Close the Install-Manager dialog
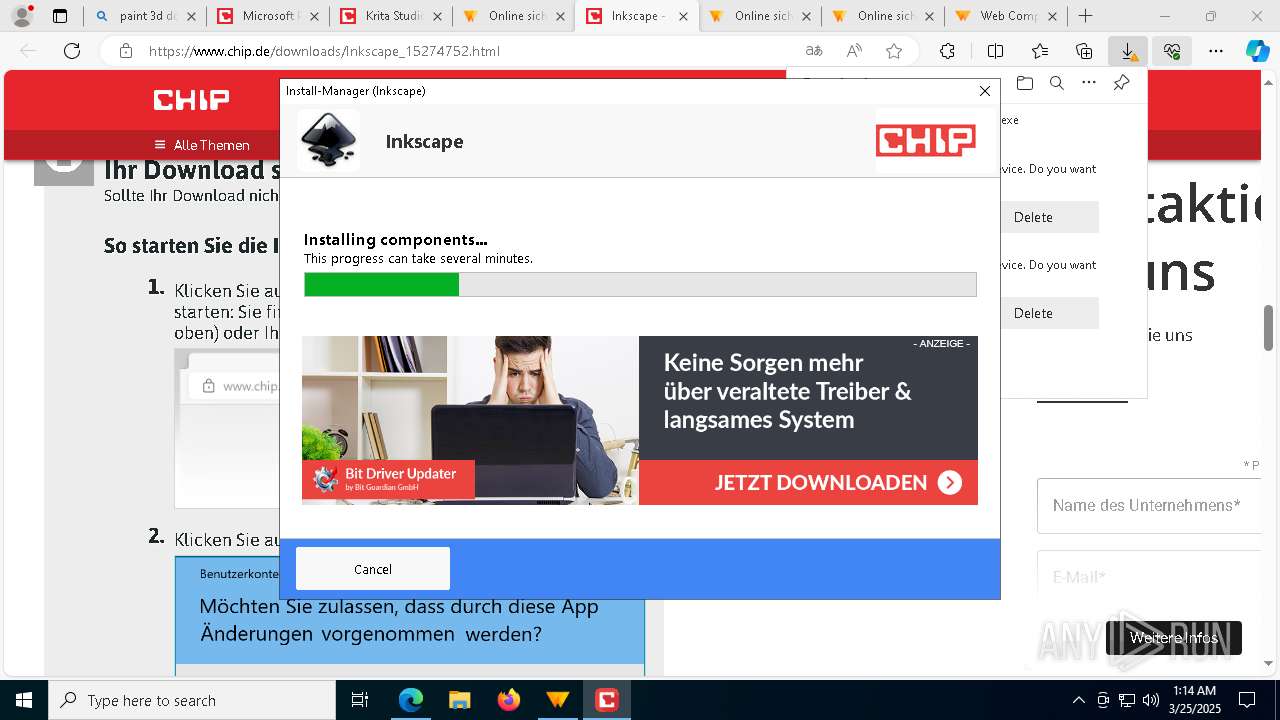Image resolution: width=1280 pixels, height=720 pixels. pos(985,91)
